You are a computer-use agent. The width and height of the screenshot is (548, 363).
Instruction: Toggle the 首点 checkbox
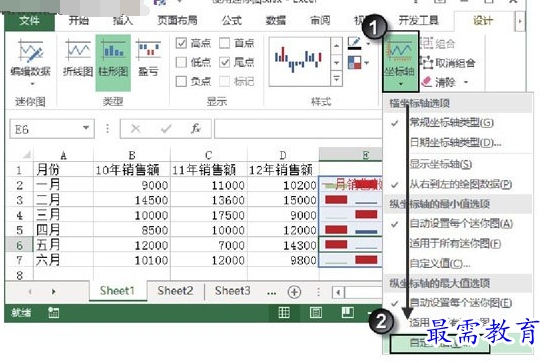pos(224,43)
